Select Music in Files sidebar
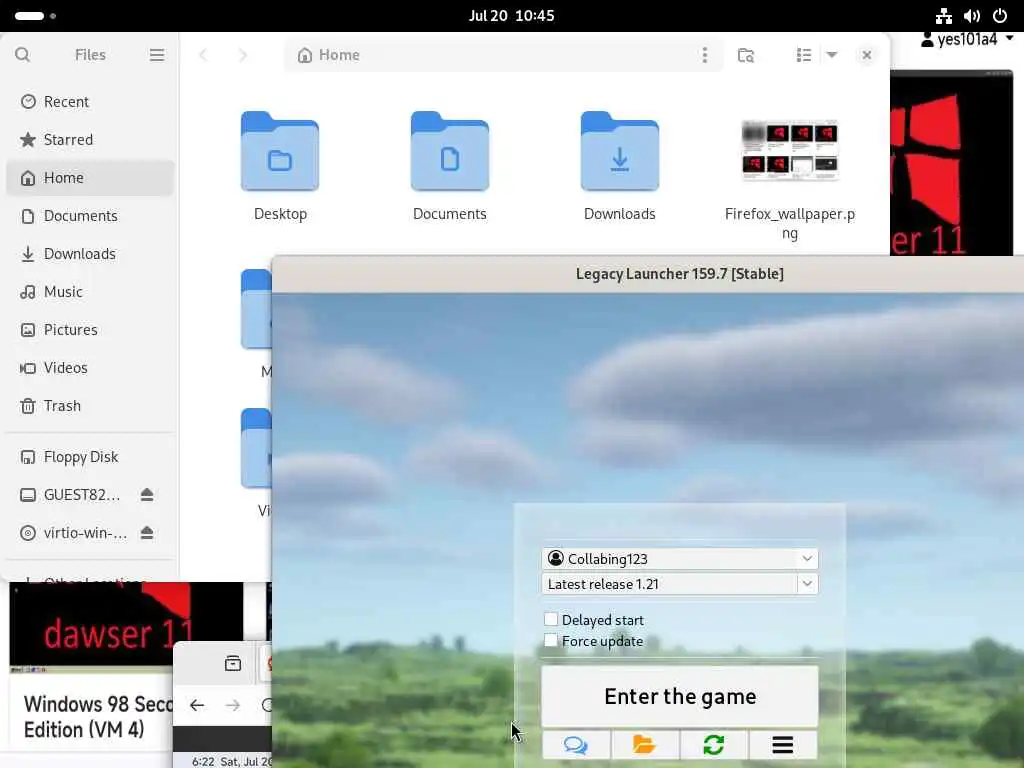The height and width of the screenshot is (768, 1024). [90, 291]
